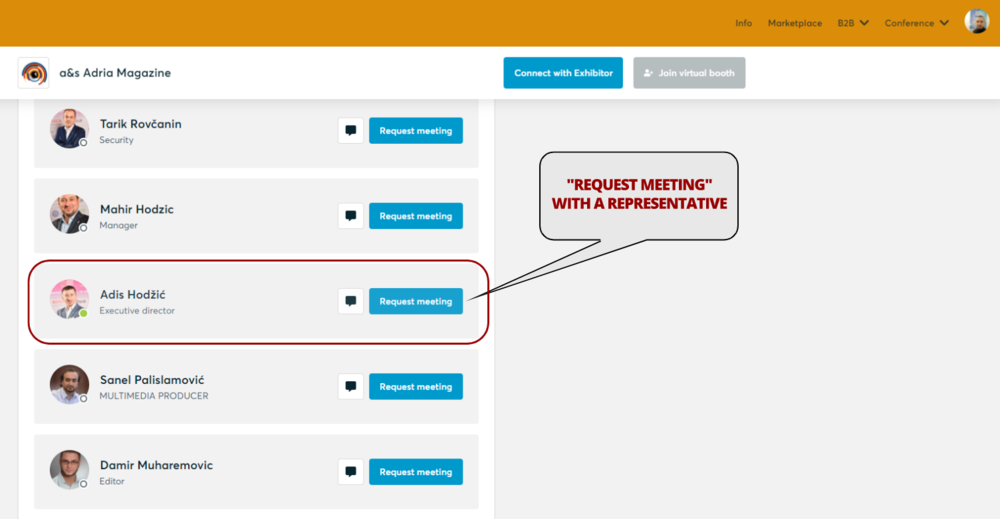View Tarik Rovčanin's profile photo
1000x519 pixels.
coord(69,129)
